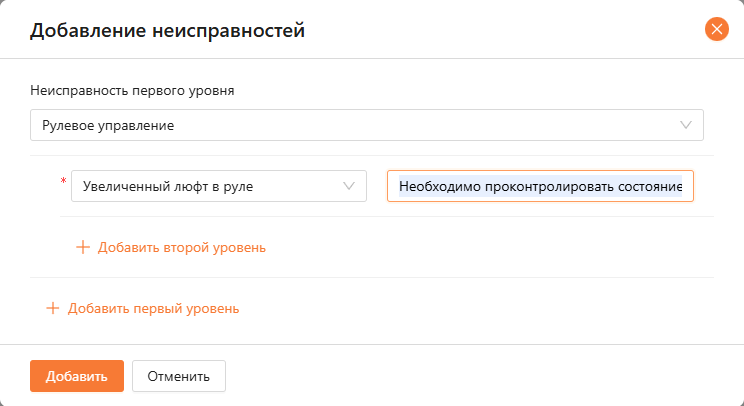This screenshot has width=744, height=406.
Task: Click the Добавление неисправностей dialog title
Action: (x=167, y=31)
